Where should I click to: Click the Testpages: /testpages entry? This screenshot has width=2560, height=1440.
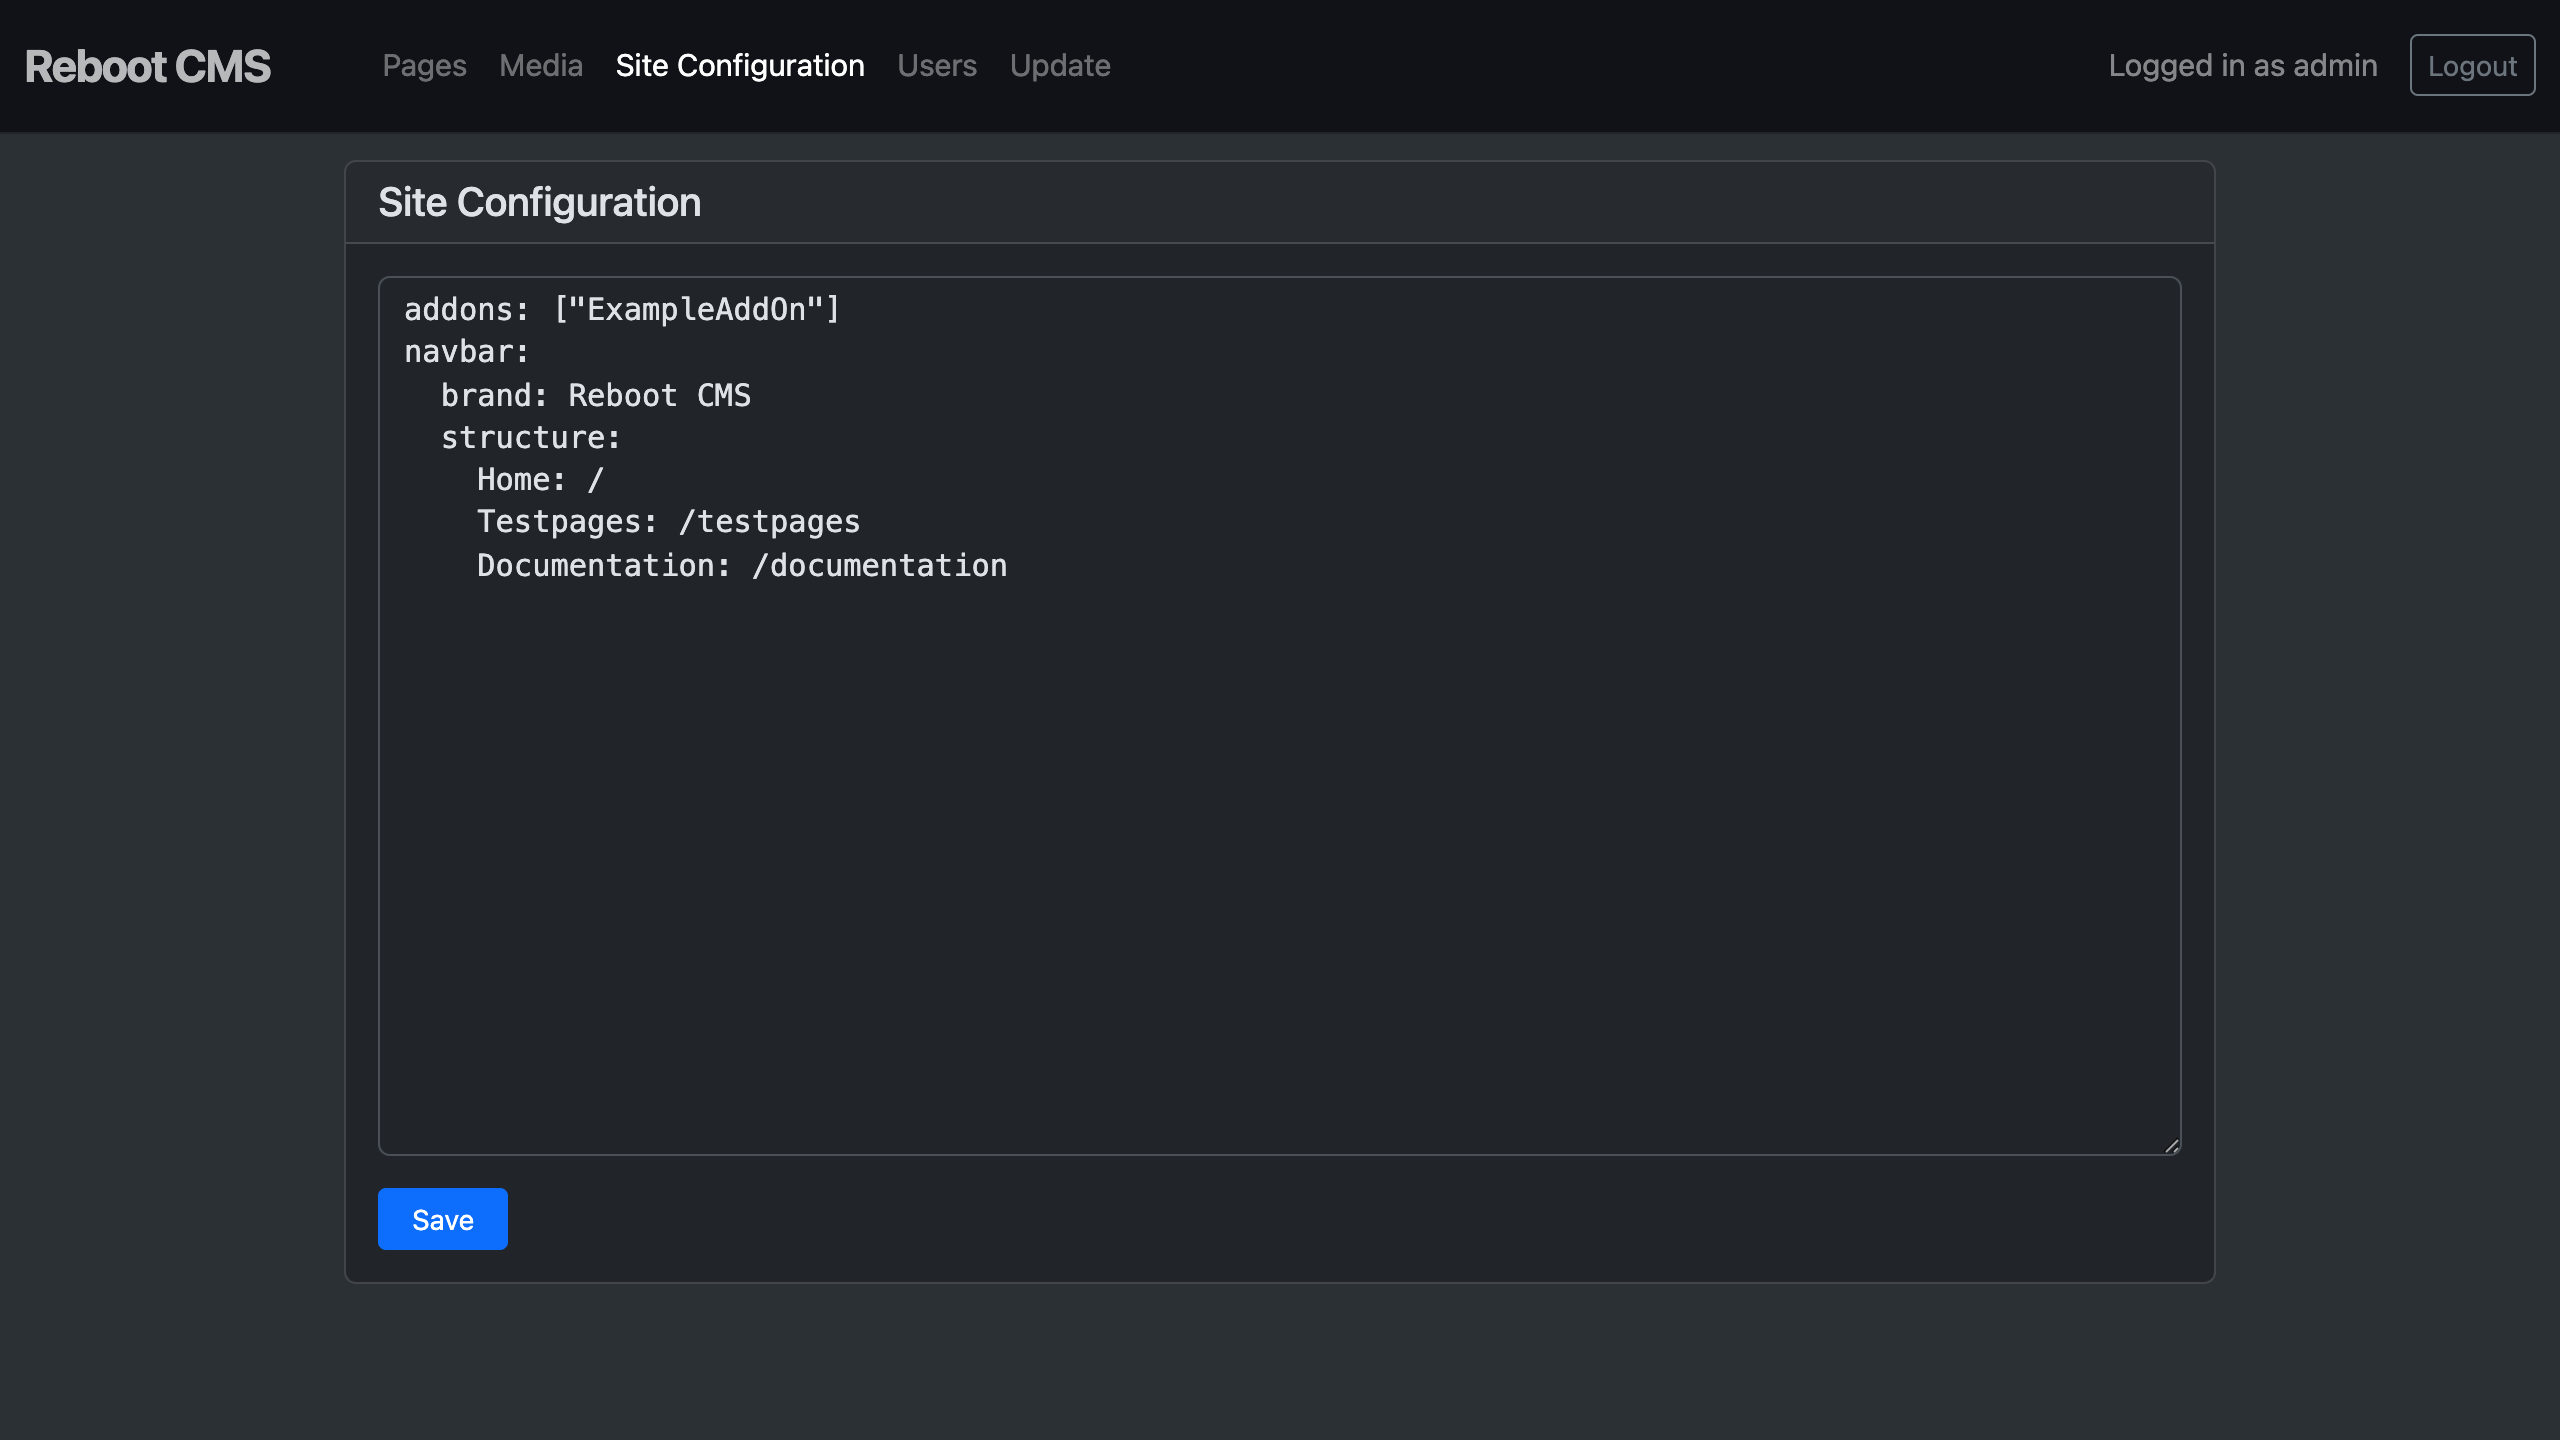point(667,521)
